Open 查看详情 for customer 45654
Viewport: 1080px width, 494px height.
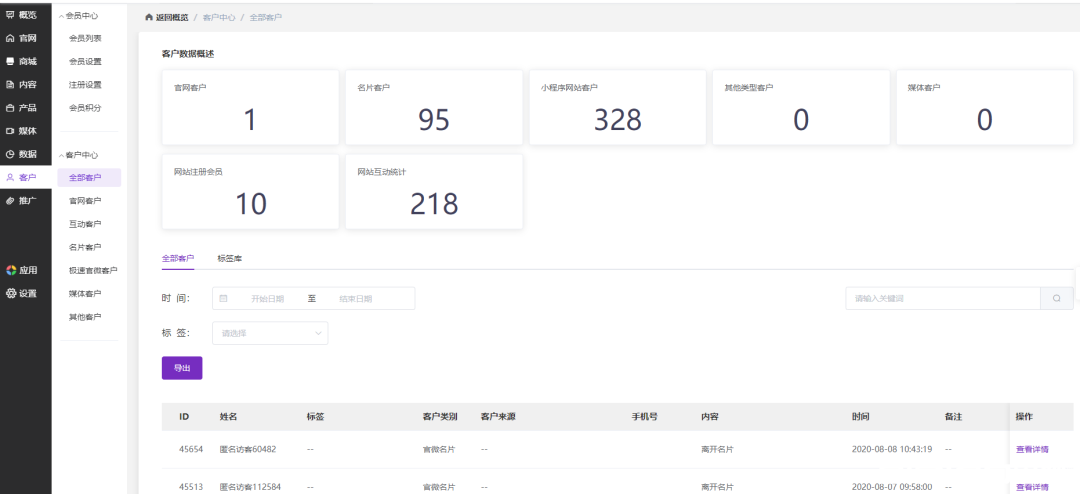[x=1032, y=449]
